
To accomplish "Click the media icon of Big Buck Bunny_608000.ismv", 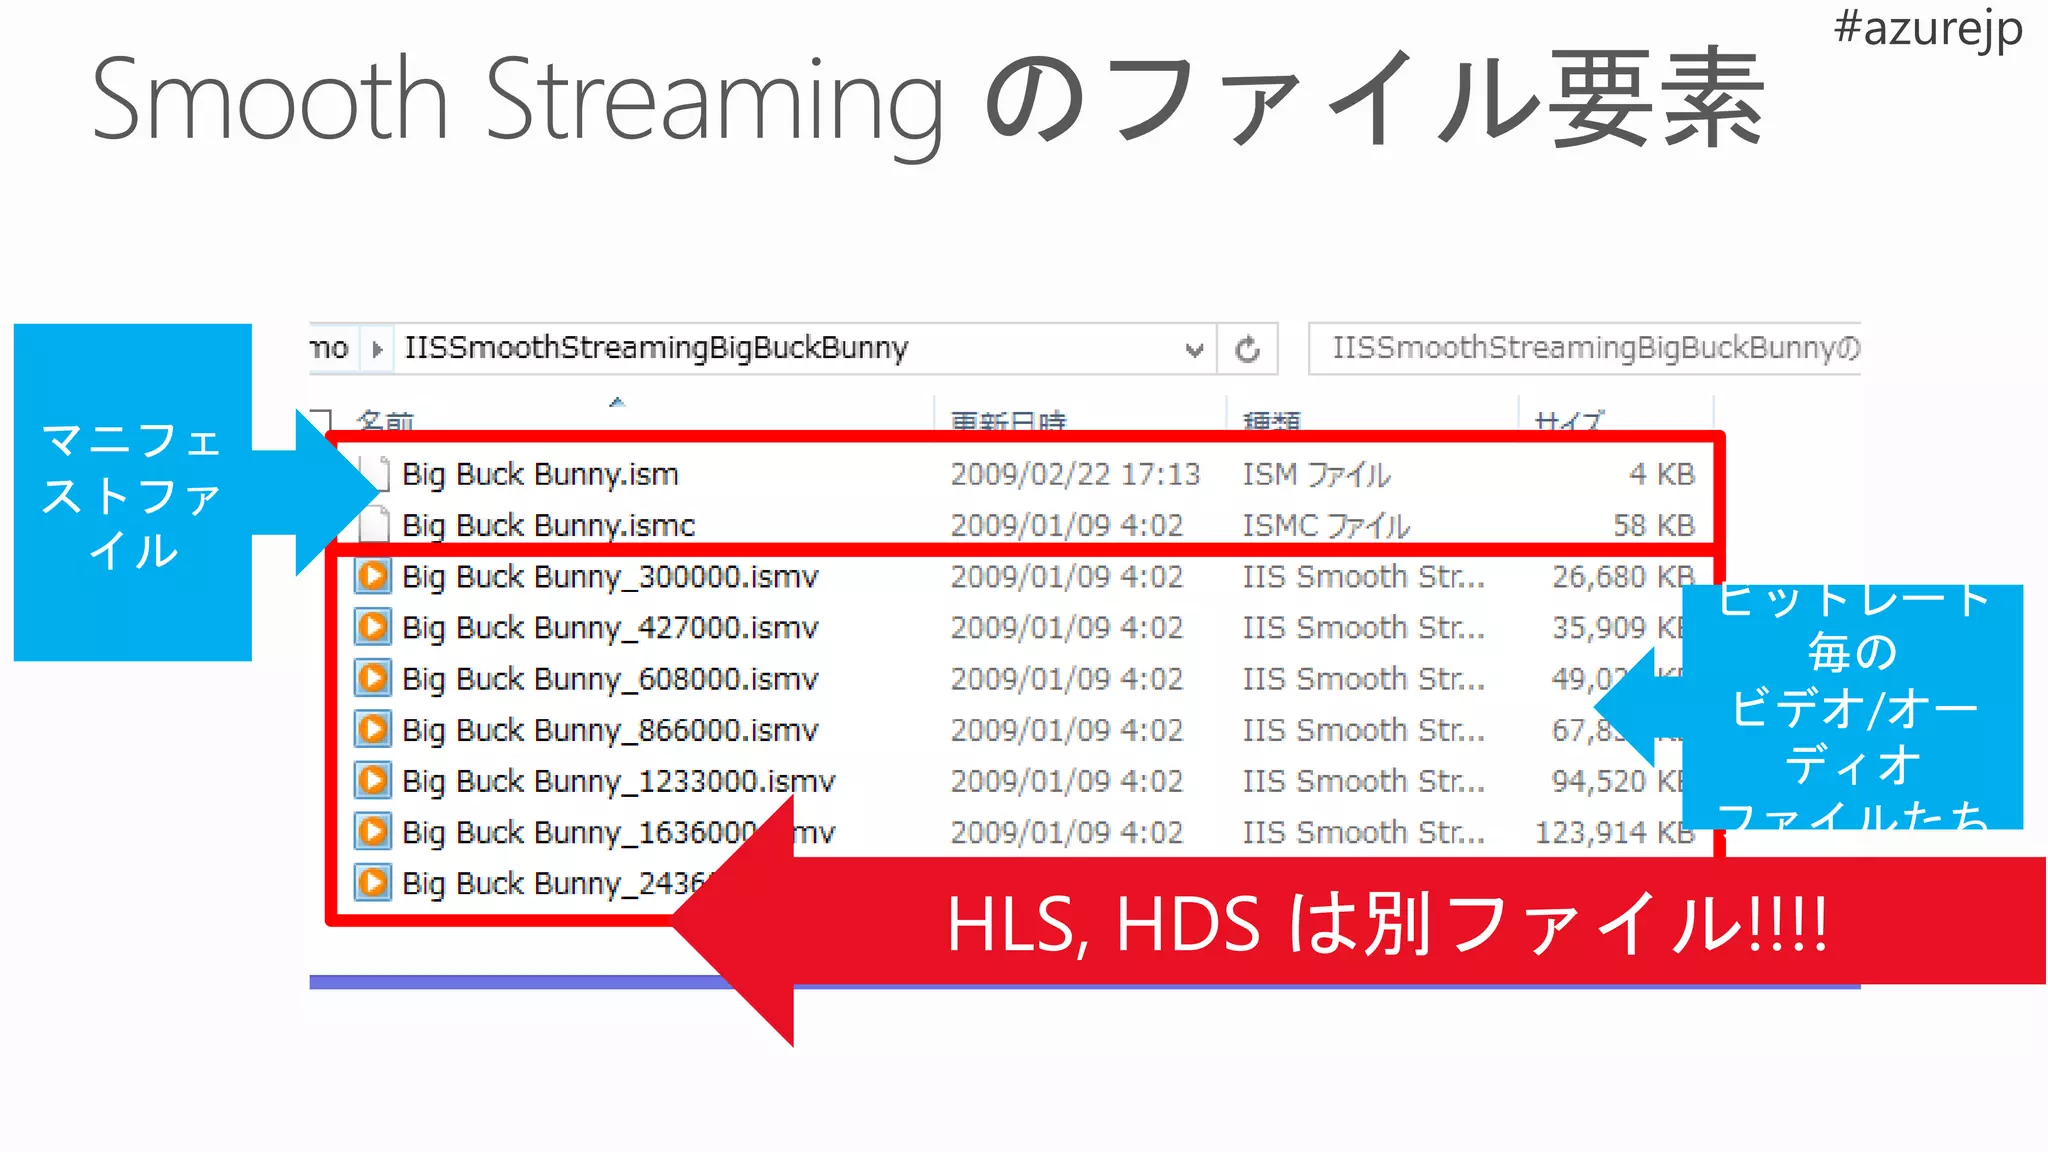I will click(x=373, y=678).
